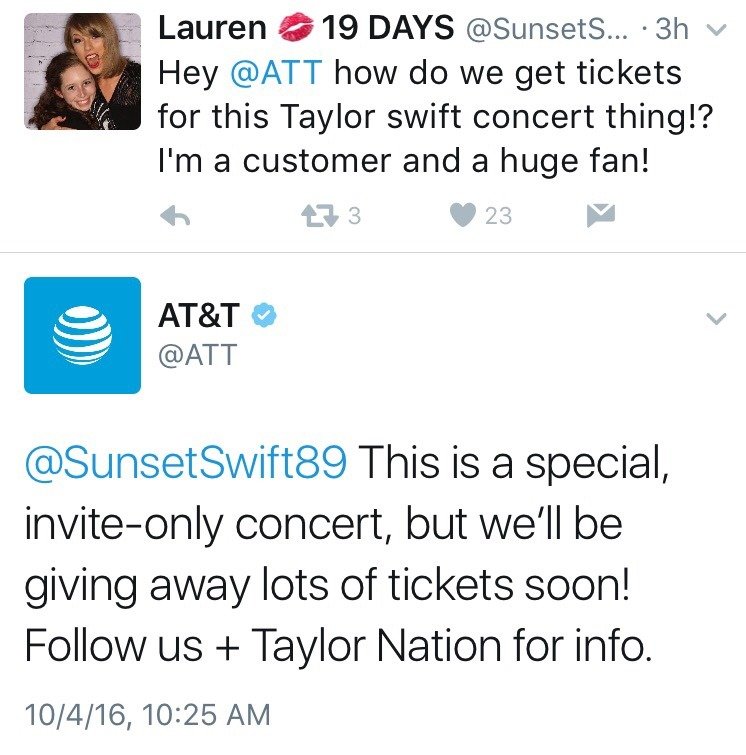
Task: Open the tweet options chevron on Lauren's tweet
Action: point(714,30)
